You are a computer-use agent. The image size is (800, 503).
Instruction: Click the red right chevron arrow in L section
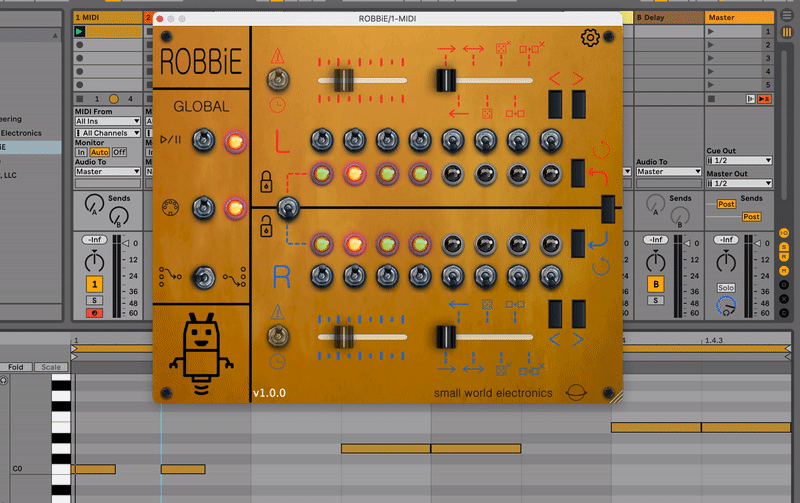coord(578,79)
